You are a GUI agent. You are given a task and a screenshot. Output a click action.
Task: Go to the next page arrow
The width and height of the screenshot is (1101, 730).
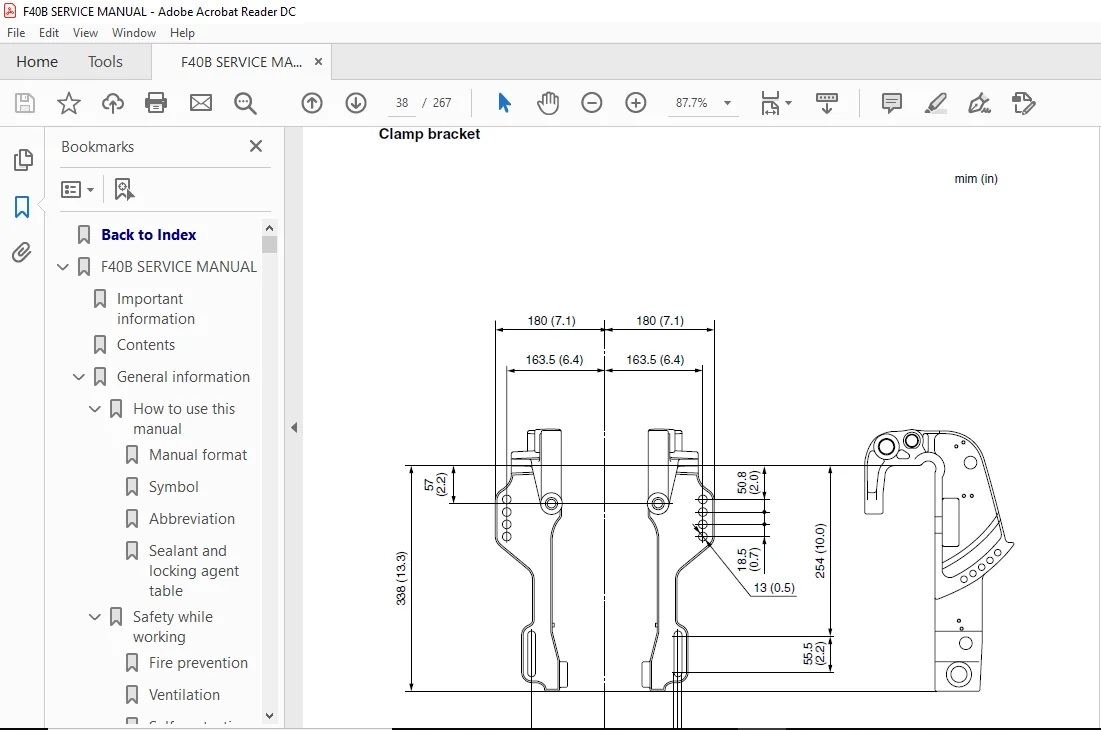pyautogui.click(x=356, y=103)
